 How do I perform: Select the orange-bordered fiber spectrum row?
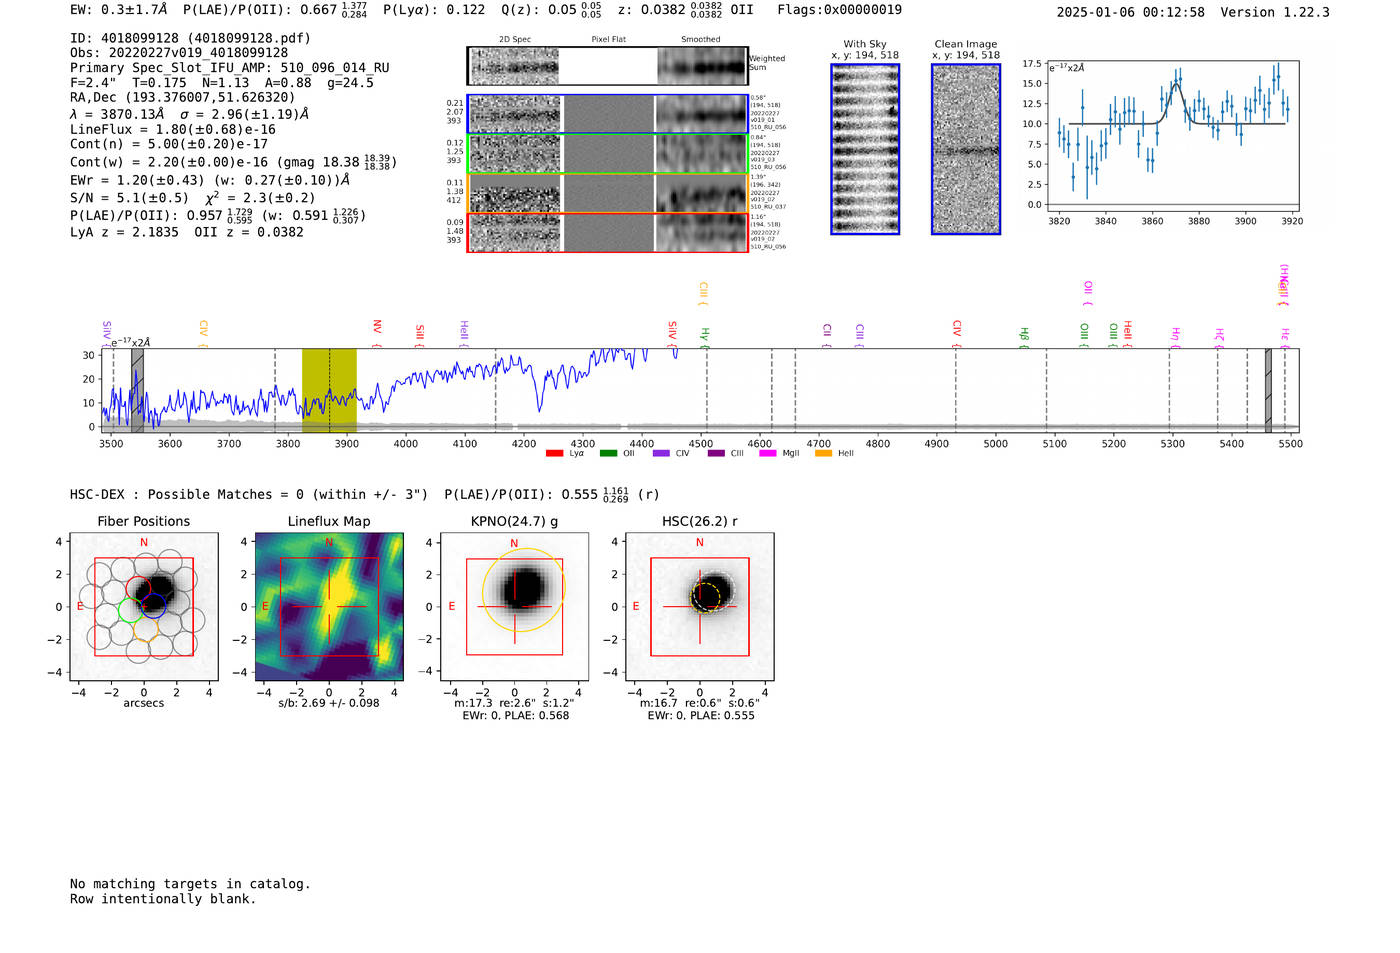[608, 193]
